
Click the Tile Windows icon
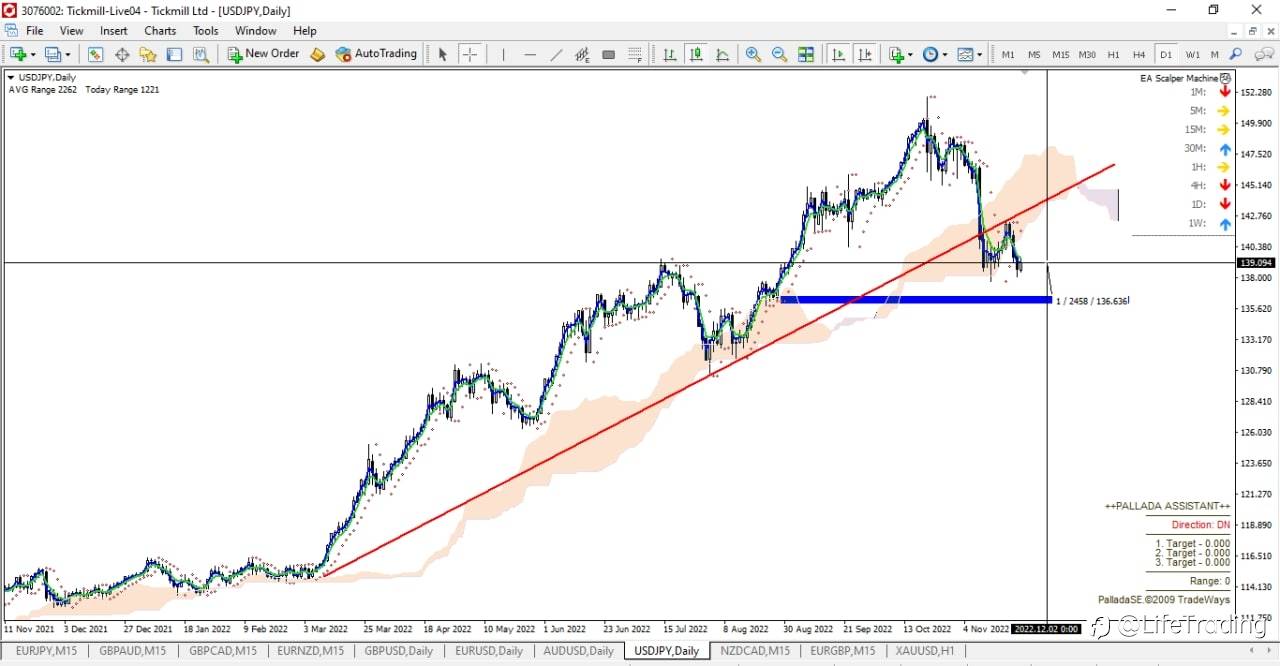(x=806, y=55)
